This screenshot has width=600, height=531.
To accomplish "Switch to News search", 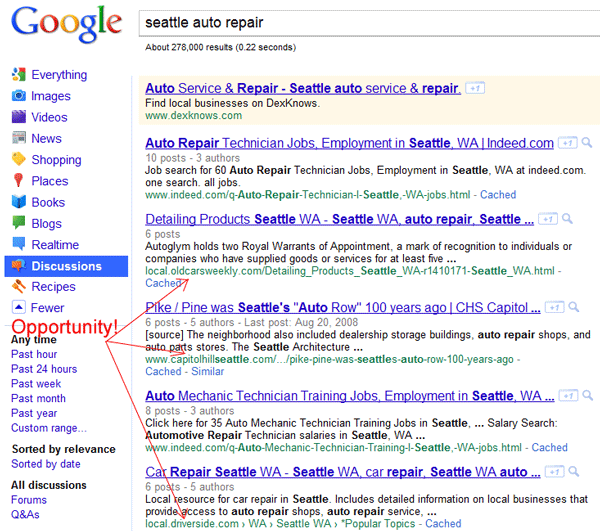I will 46,138.
